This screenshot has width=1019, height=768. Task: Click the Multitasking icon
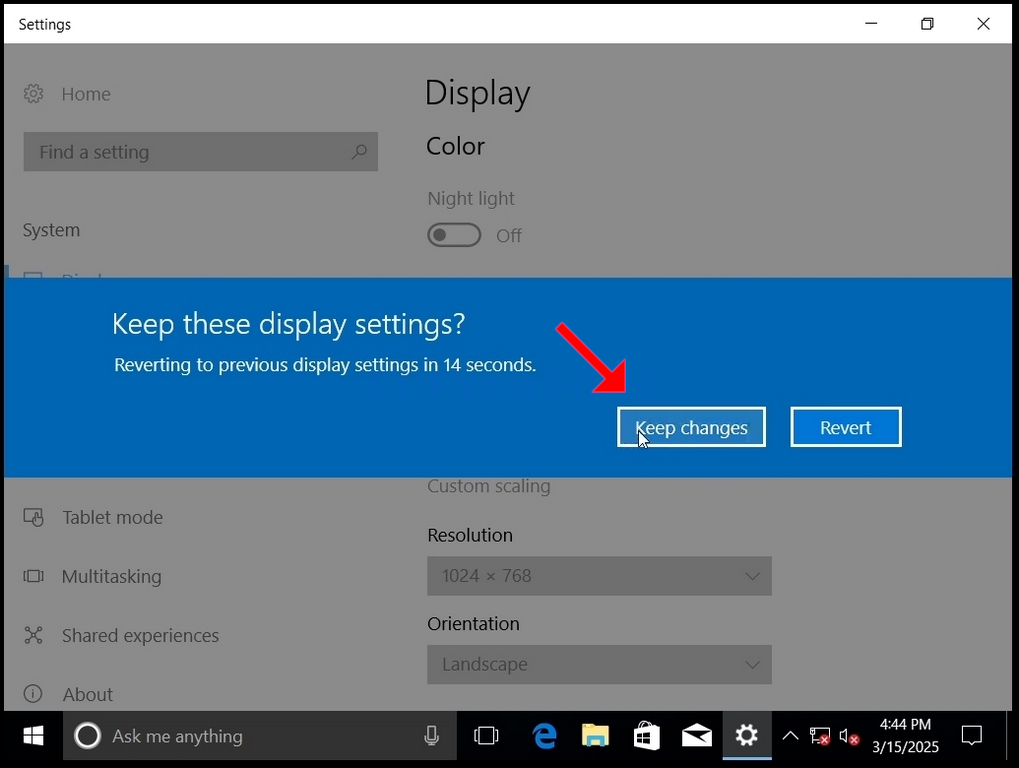[x=33, y=576]
